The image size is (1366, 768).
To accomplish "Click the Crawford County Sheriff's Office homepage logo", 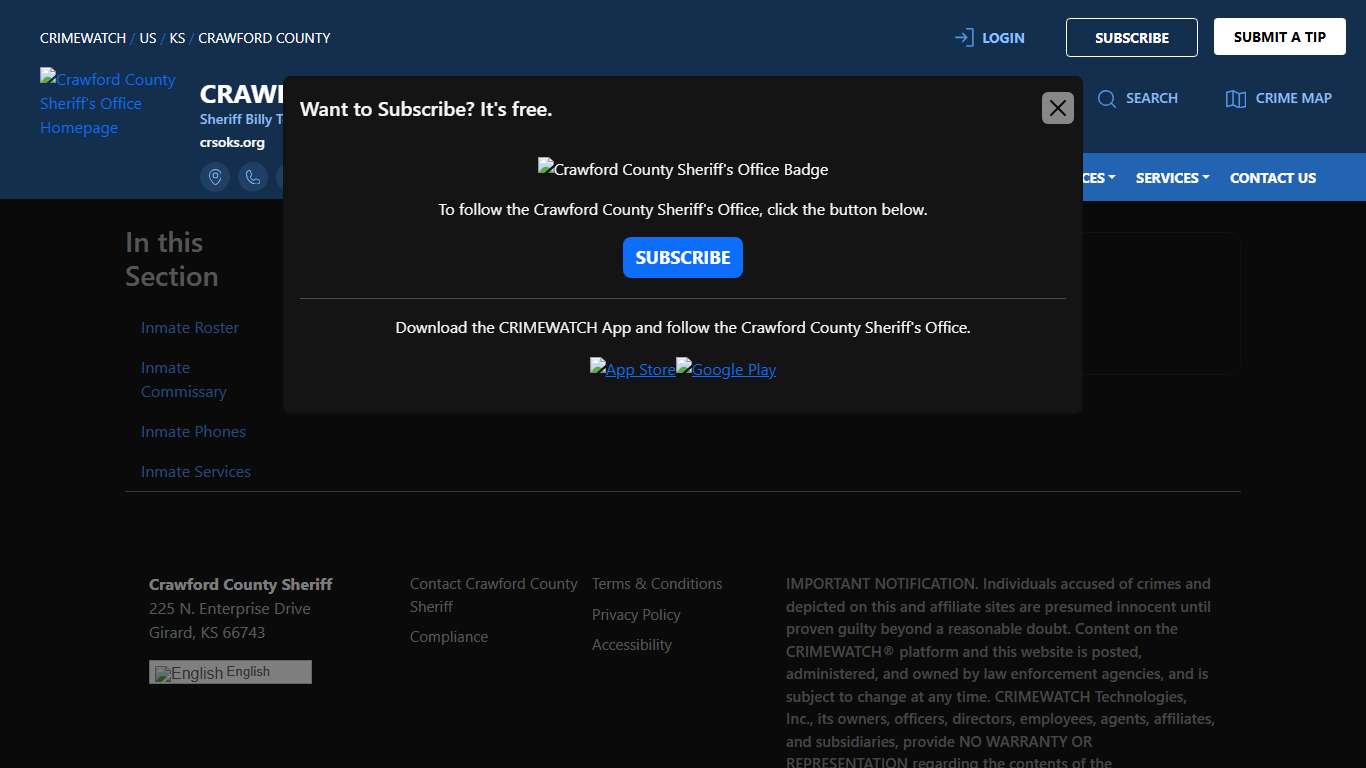I will pos(108,103).
